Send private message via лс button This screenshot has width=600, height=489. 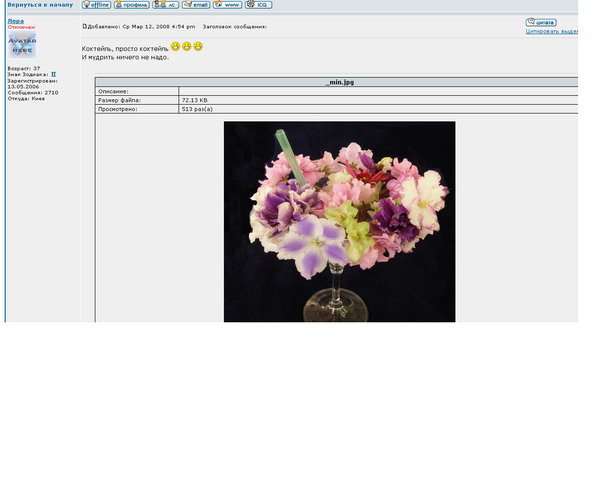[166, 5]
